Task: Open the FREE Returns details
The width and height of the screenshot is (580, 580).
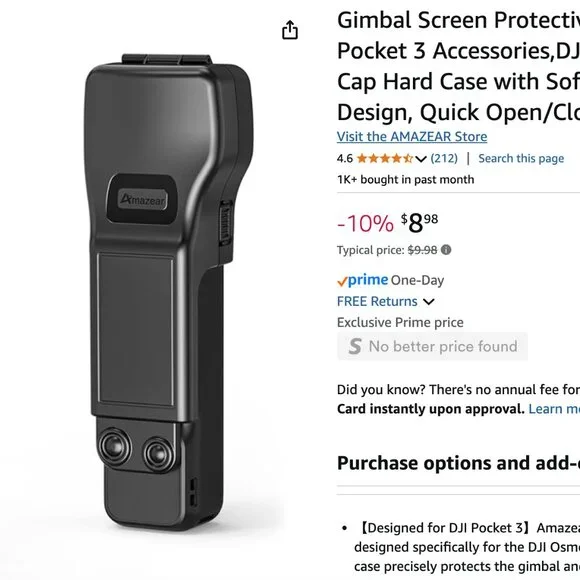Action: click(377, 301)
